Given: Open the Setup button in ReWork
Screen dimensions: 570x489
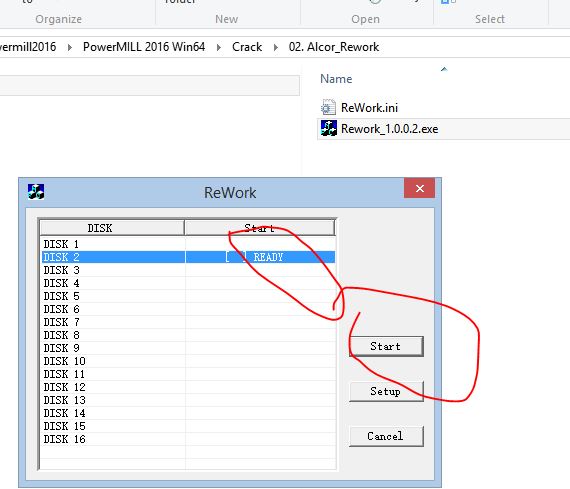Looking at the screenshot, I should [386, 391].
